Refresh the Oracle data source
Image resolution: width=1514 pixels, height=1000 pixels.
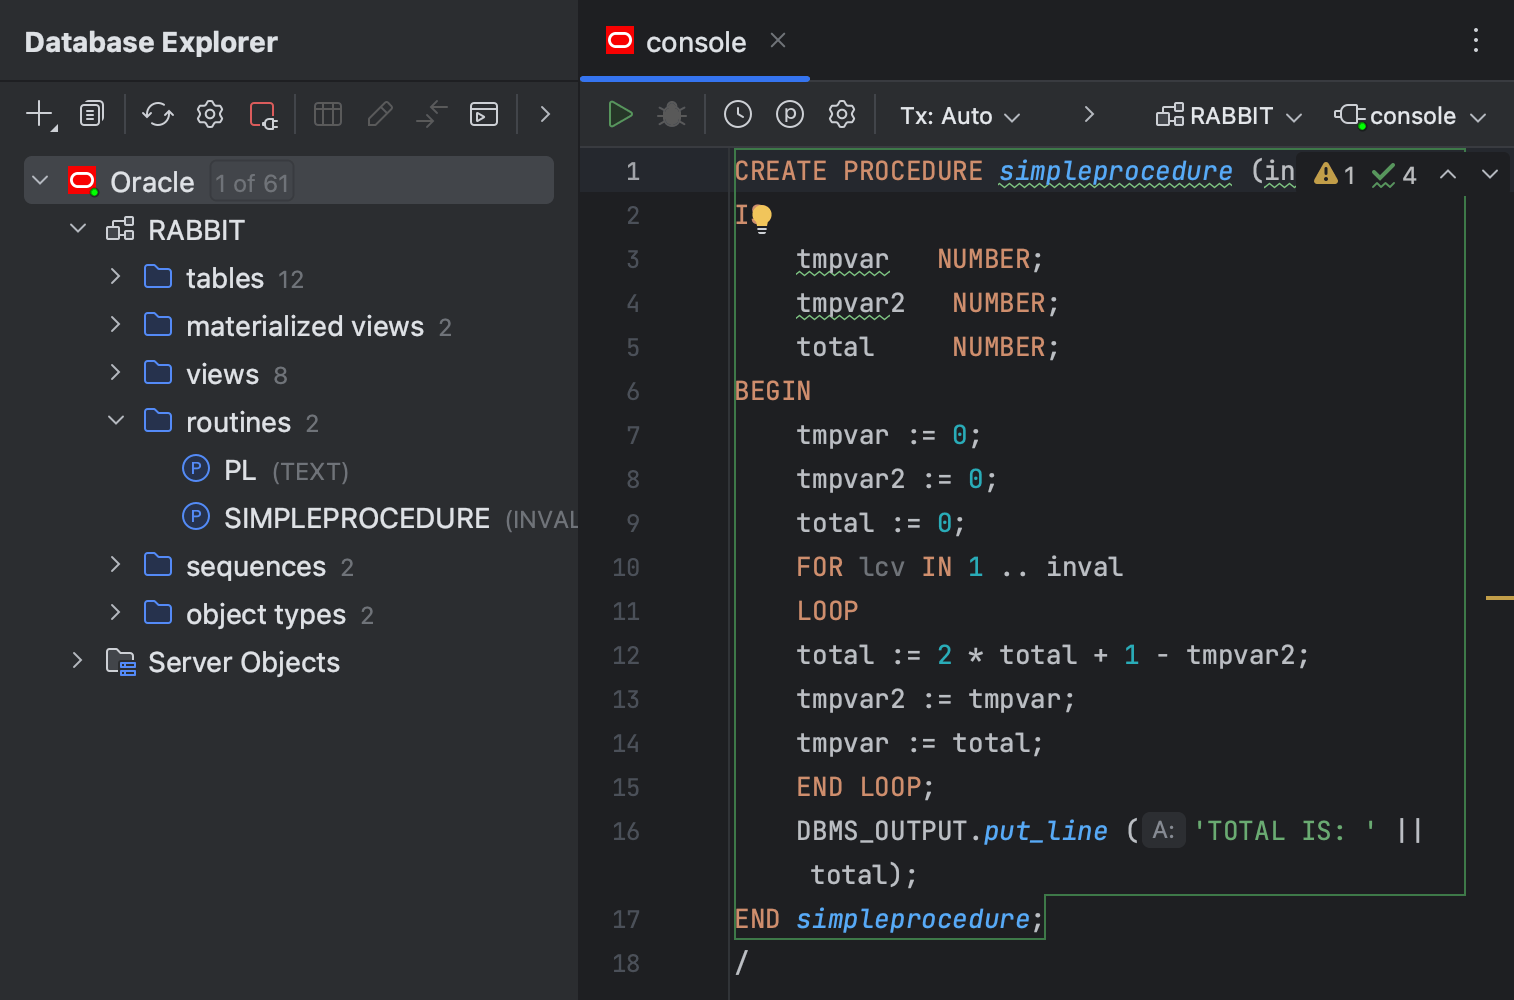pyautogui.click(x=157, y=114)
